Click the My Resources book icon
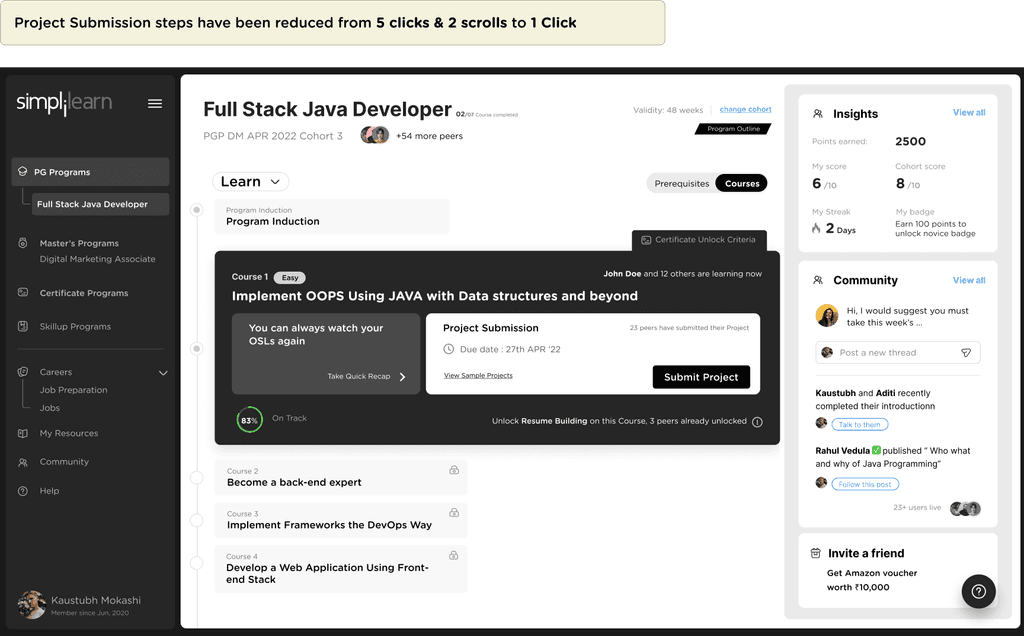The image size is (1024, 636). 23,433
